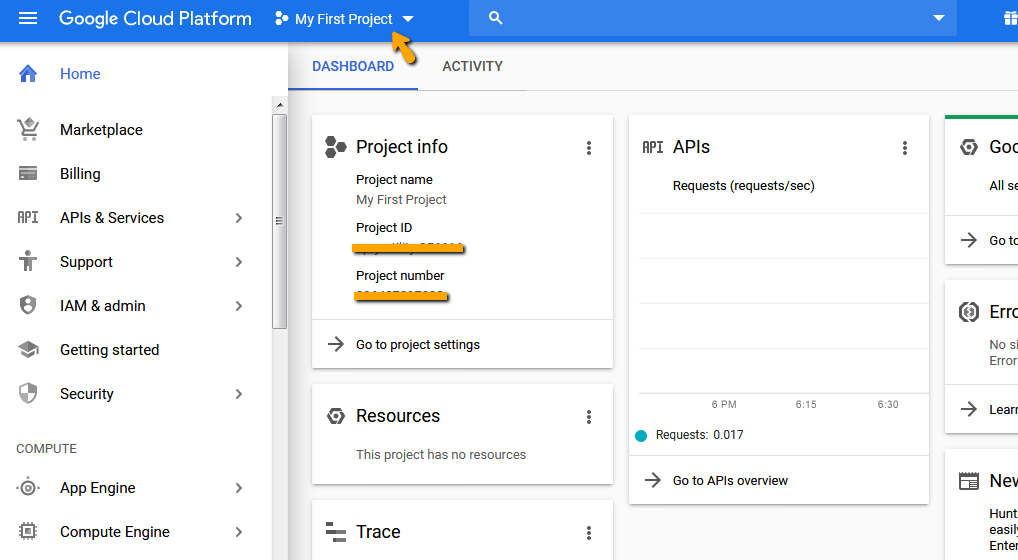Click the Project info hexagons icon
The width and height of the screenshot is (1018, 560).
[x=336, y=147]
